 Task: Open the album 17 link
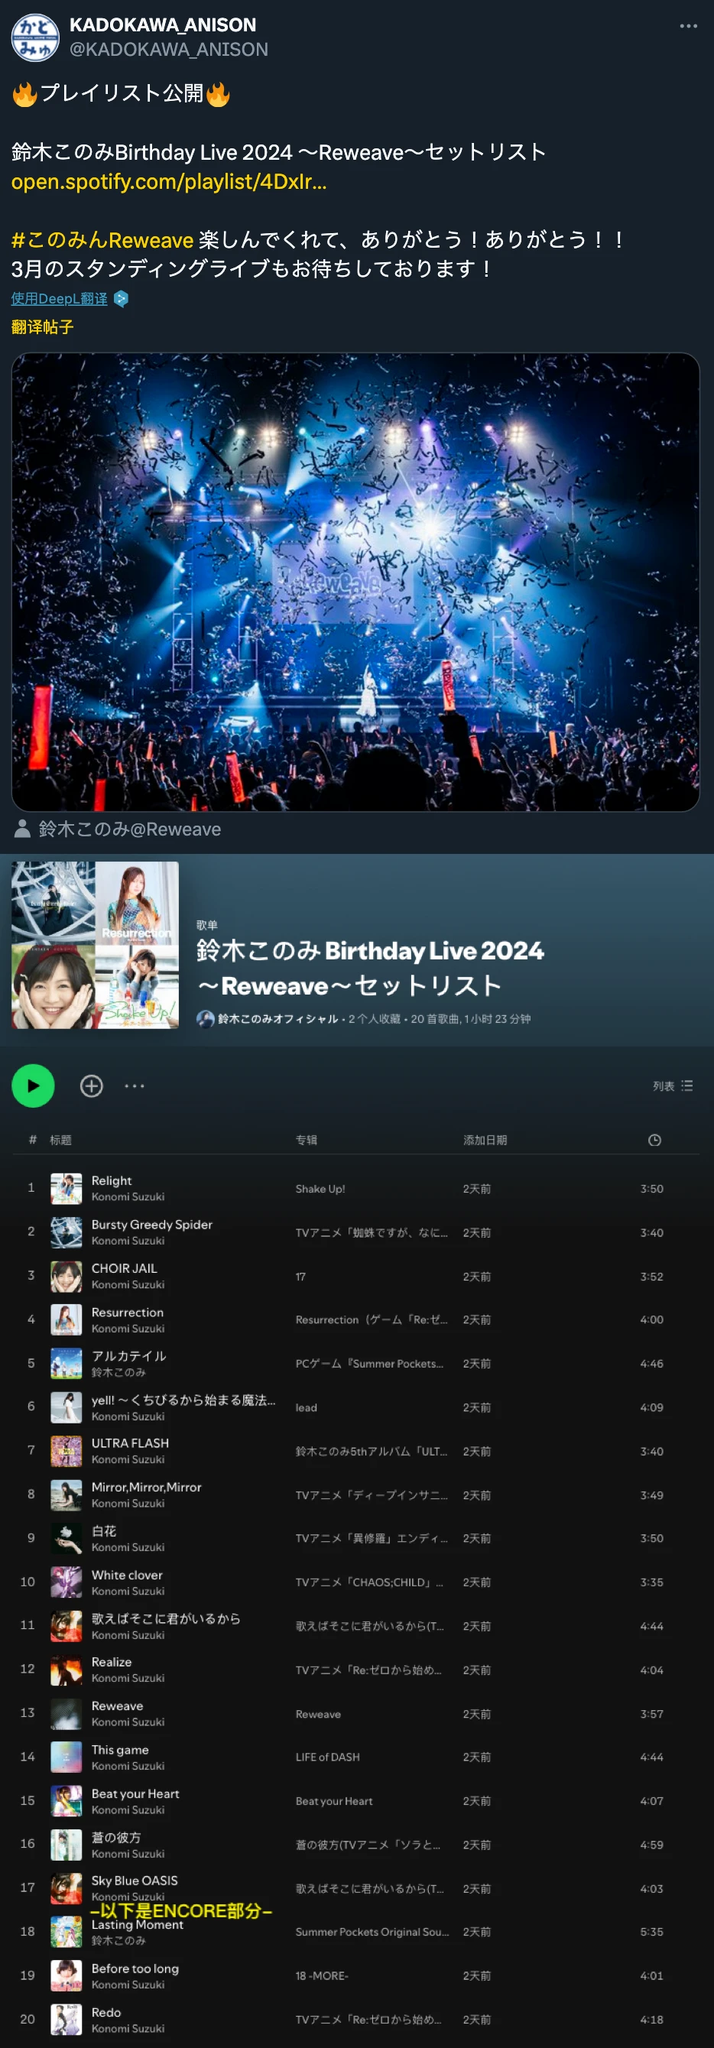point(300,1277)
